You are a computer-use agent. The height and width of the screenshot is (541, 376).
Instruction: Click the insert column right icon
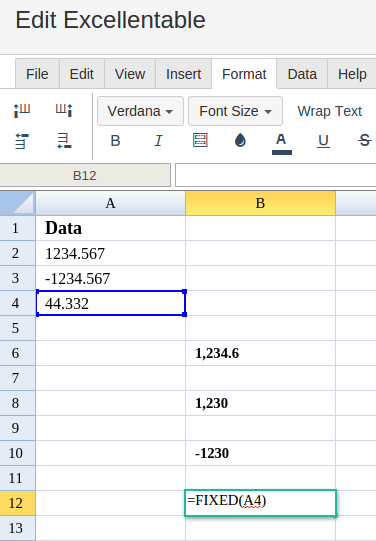(64, 111)
